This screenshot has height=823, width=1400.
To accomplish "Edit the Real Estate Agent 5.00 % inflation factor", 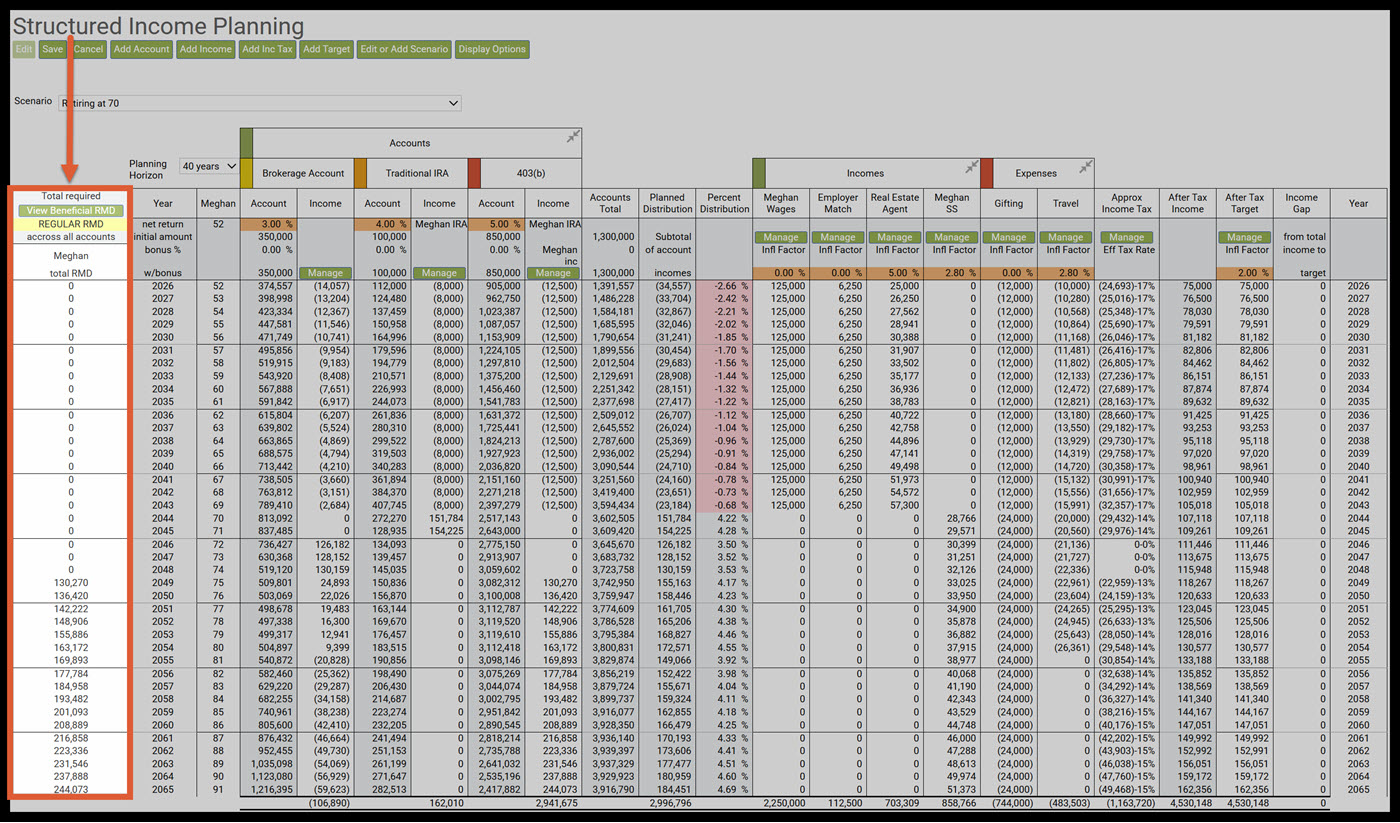I will pos(895,273).
